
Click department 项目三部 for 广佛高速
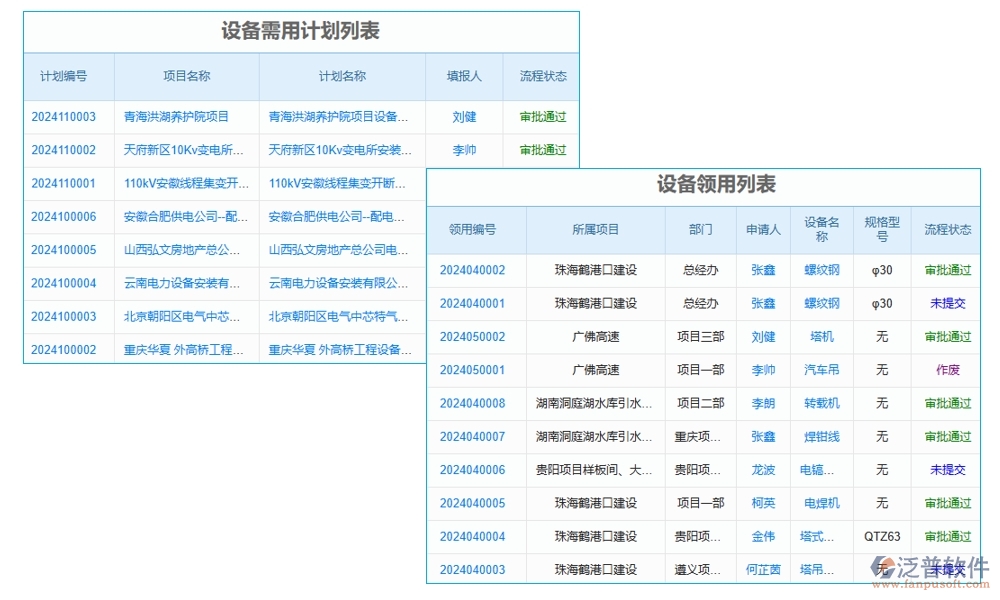(699, 337)
